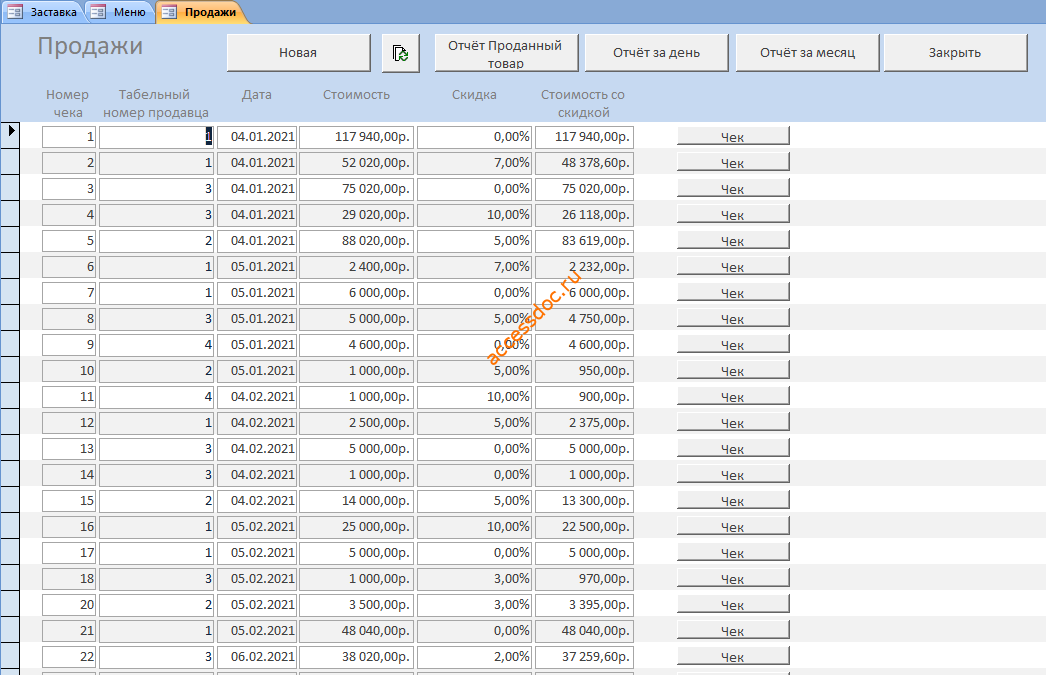Image resolution: width=1046 pixels, height=675 pixels.
Task: Select the Продажи tab
Action: [202, 12]
